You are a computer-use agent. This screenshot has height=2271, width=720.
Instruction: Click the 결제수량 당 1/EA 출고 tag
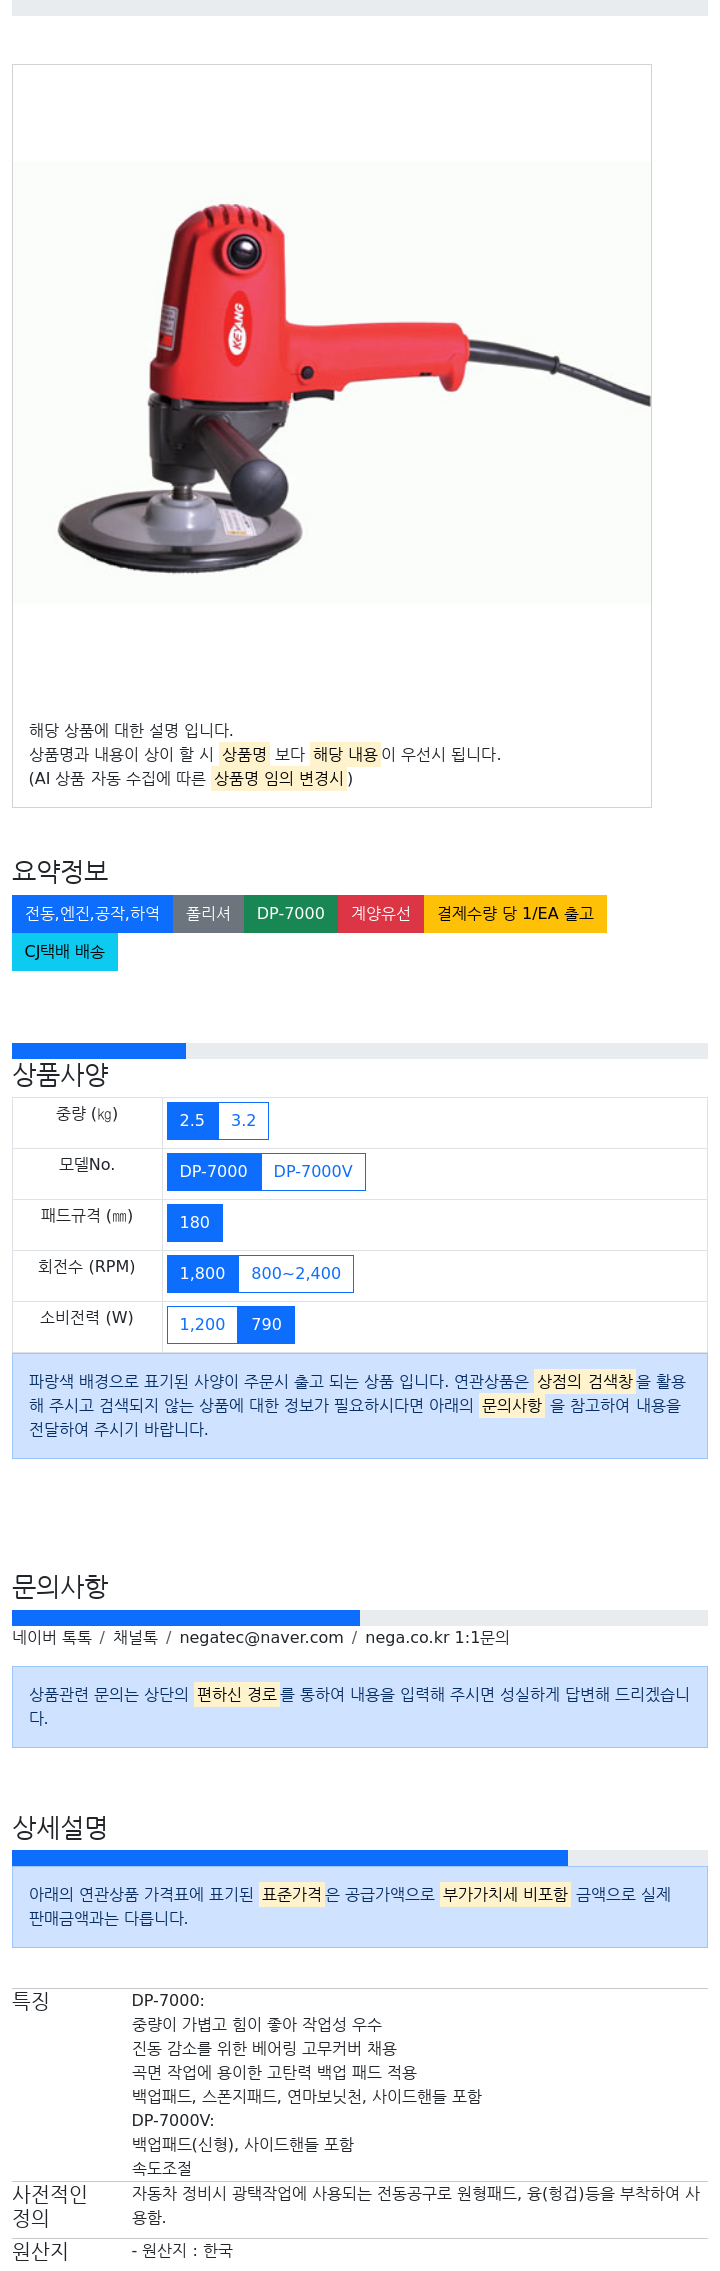click(515, 914)
